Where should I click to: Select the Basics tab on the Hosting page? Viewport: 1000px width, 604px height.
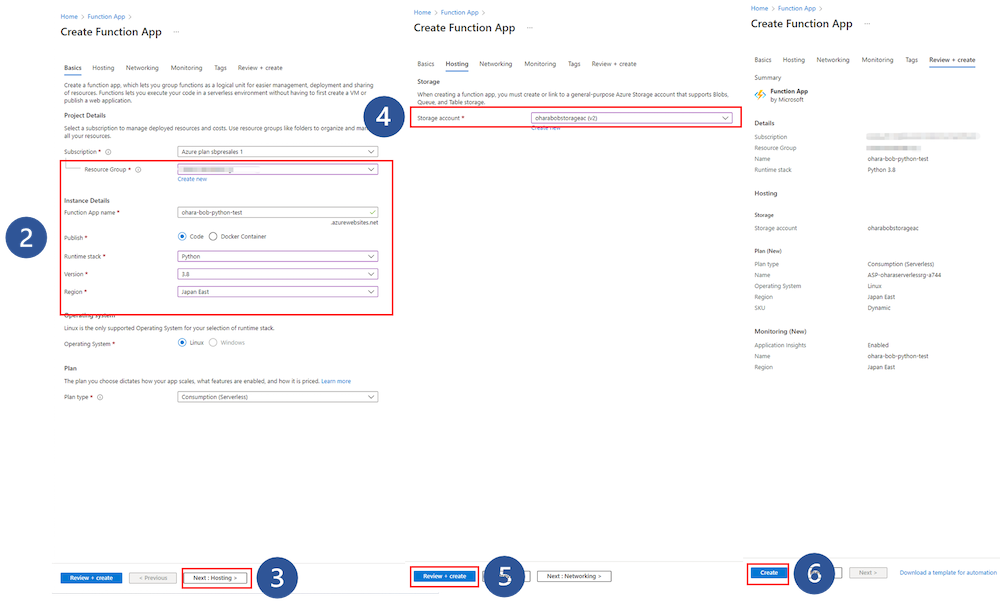pyautogui.click(x=426, y=64)
